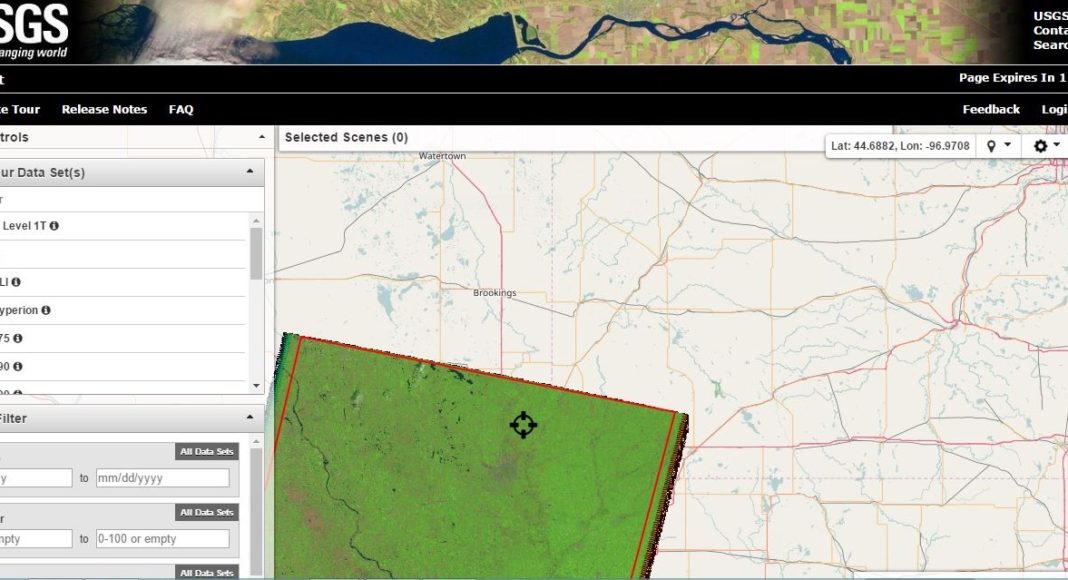
Task: Show info for the dataset ending in 90
Action: (18, 366)
